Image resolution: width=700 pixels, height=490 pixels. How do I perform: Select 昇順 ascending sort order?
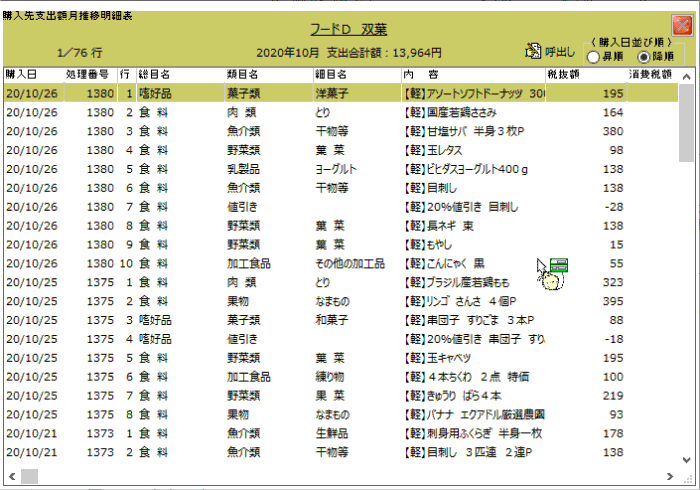point(593,57)
